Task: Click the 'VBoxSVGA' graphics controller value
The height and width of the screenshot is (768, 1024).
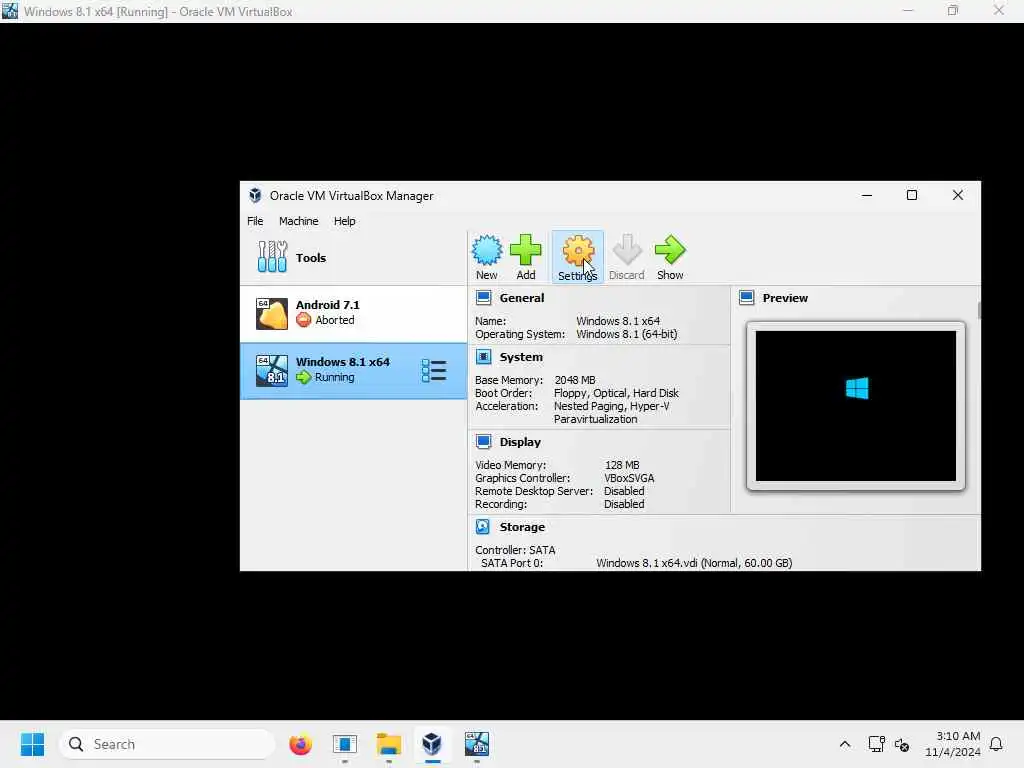Action: pyautogui.click(x=629, y=478)
